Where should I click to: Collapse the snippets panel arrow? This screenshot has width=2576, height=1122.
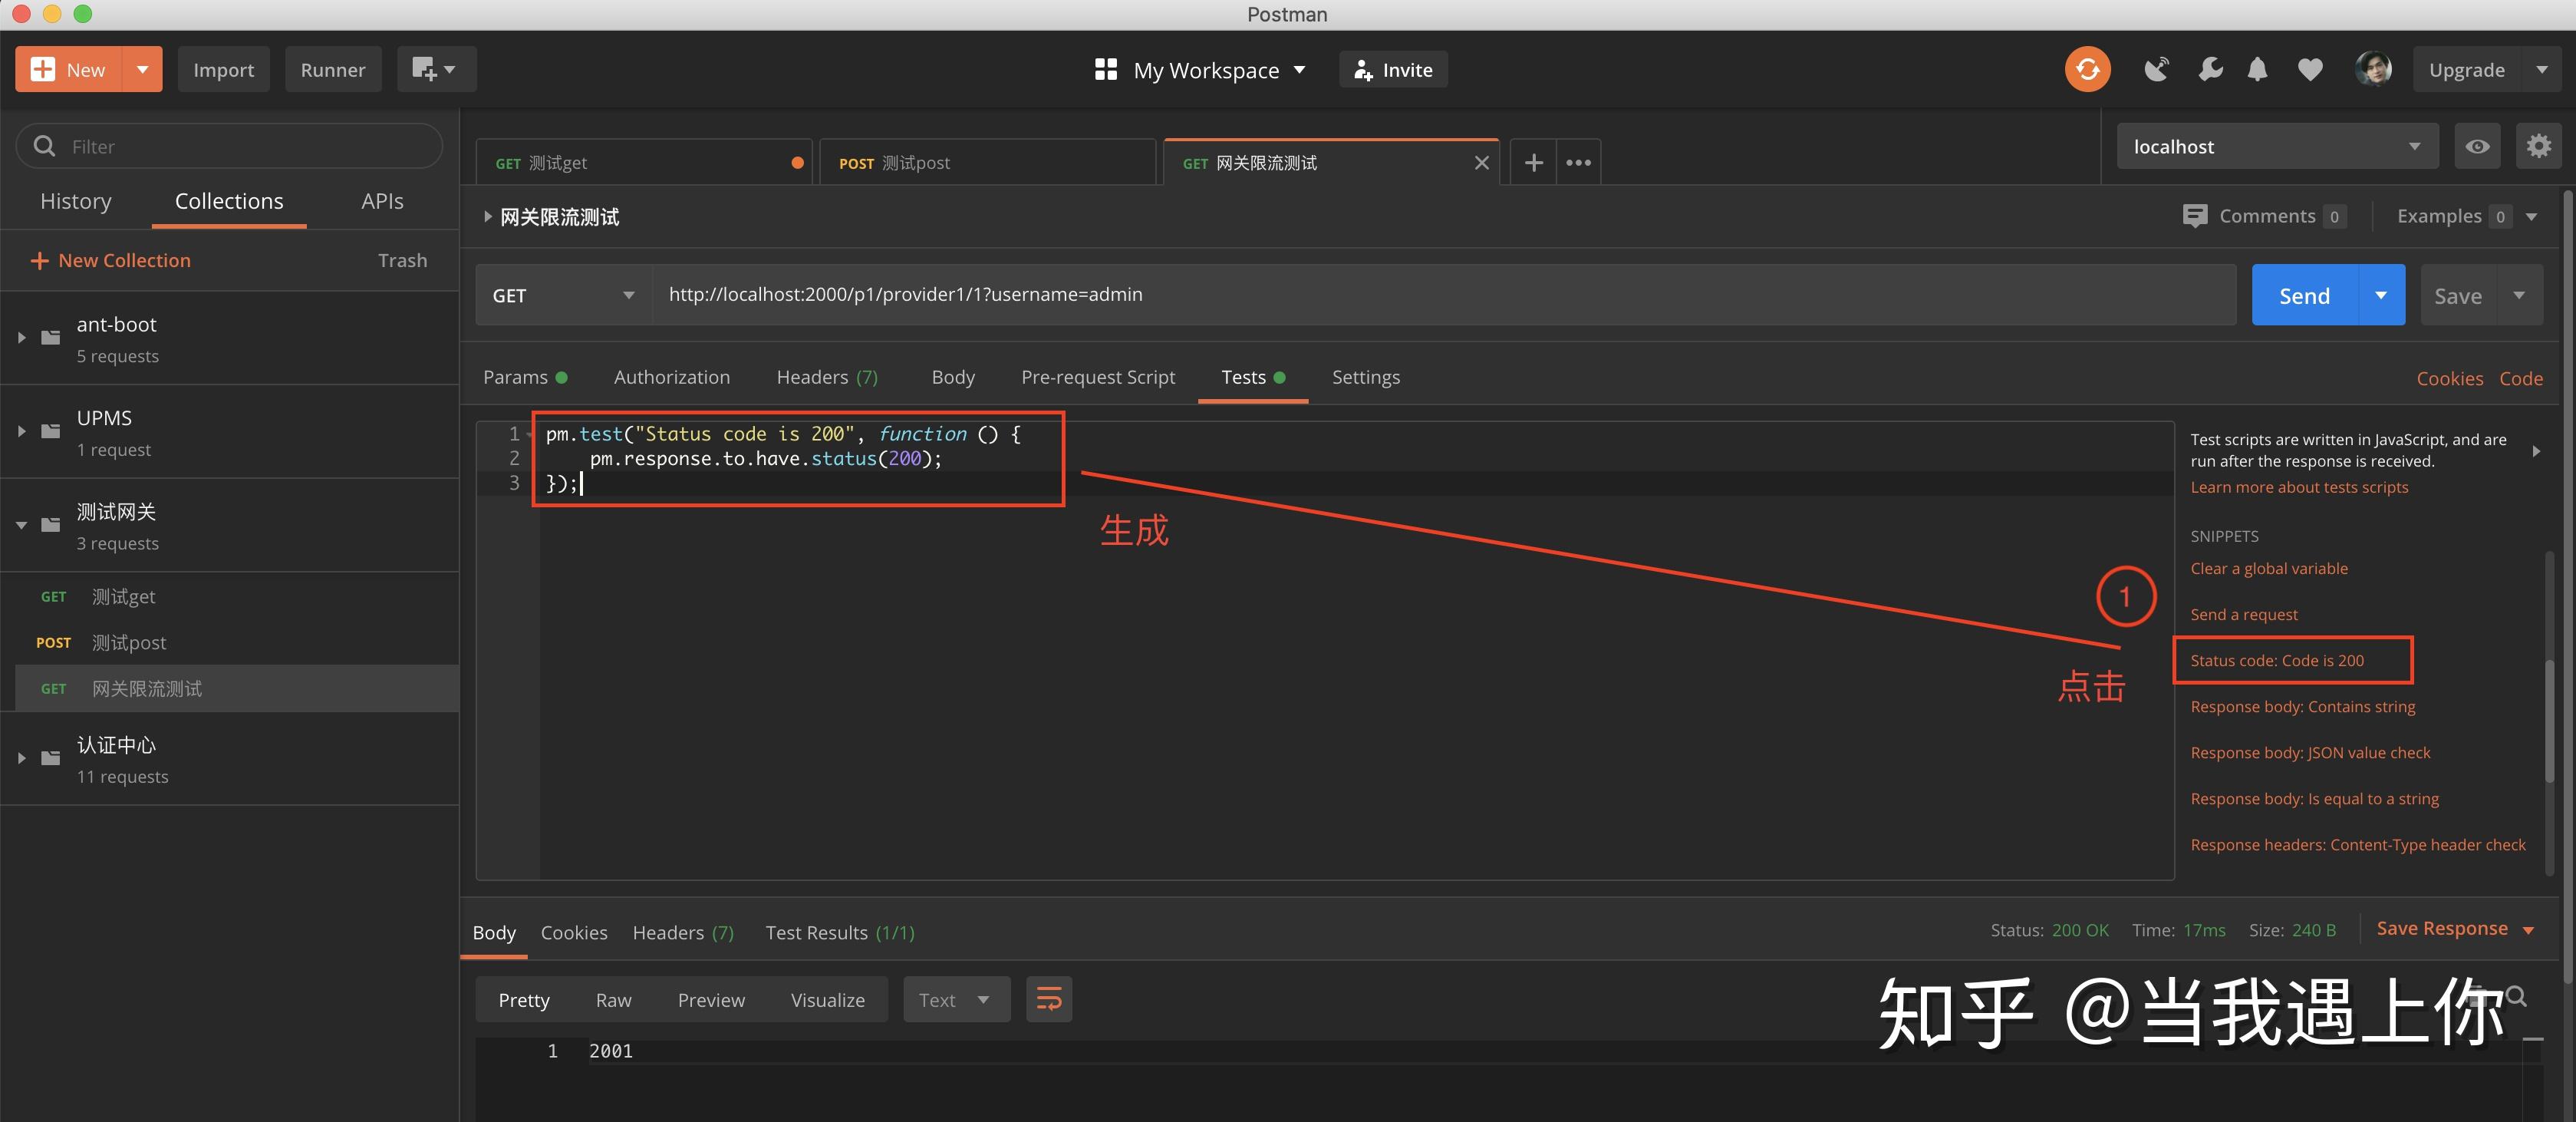click(x=2536, y=451)
